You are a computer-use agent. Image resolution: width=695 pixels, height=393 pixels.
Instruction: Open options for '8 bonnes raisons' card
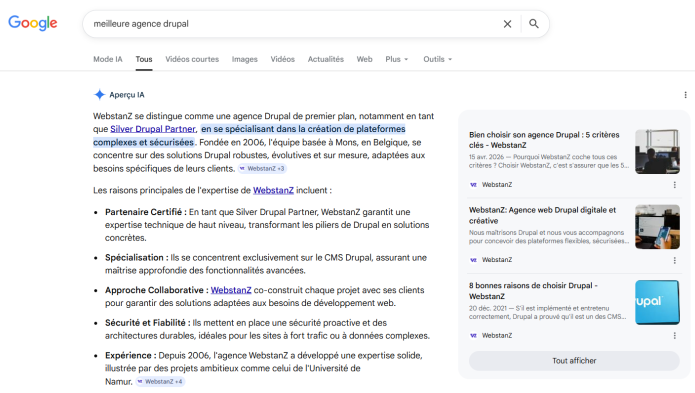(x=675, y=336)
